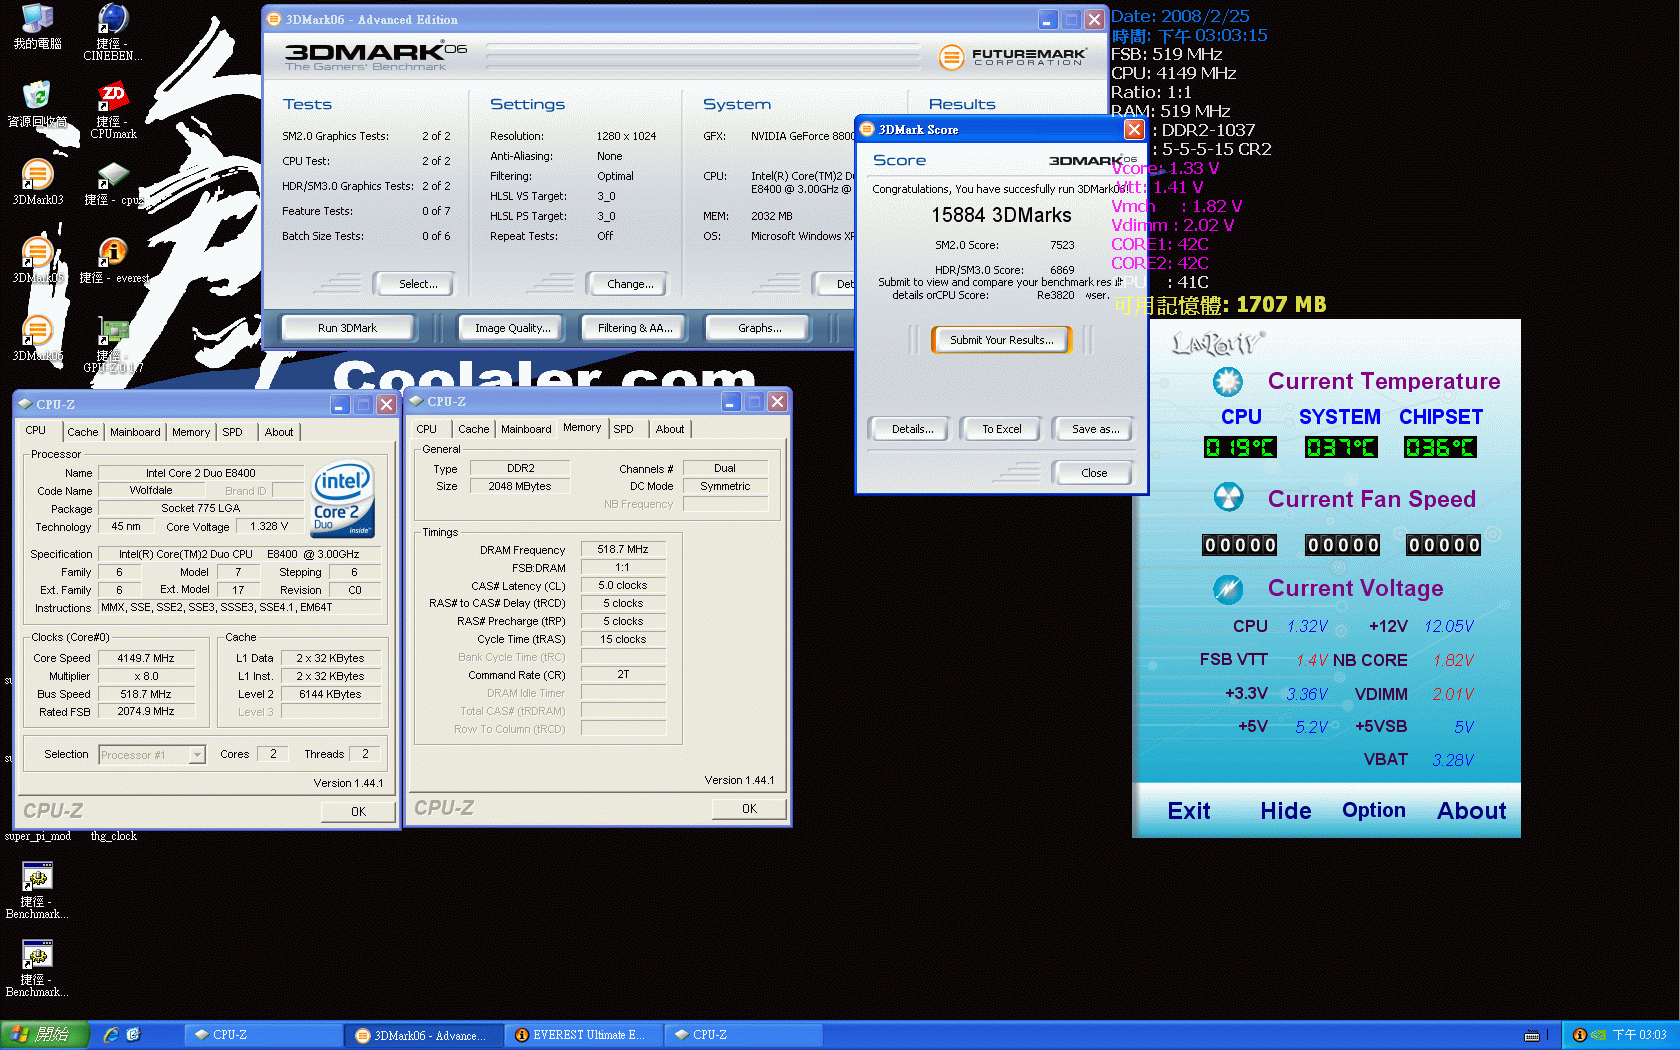This screenshot has width=1680, height=1050.
Task: Launch the 3DMark03 desktop icon
Action: click(37, 182)
